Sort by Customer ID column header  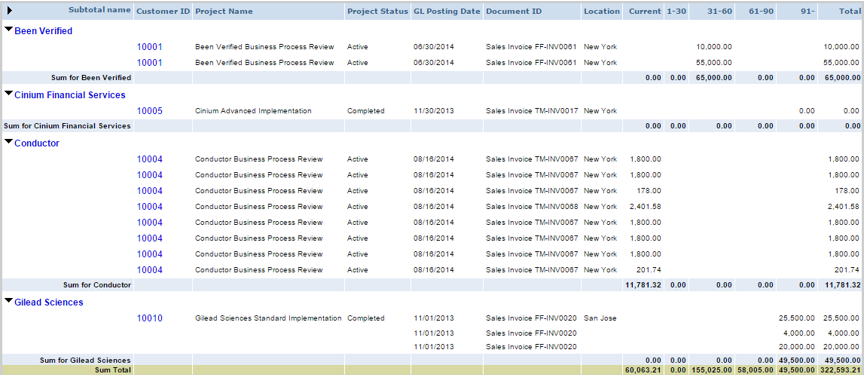tap(163, 11)
